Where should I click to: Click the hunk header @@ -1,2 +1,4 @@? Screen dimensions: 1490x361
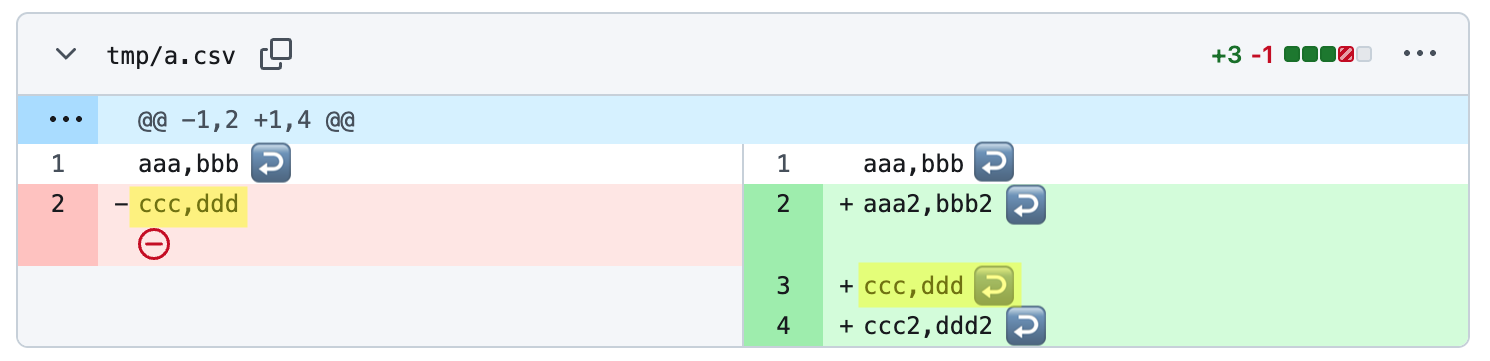pos(248,122)
